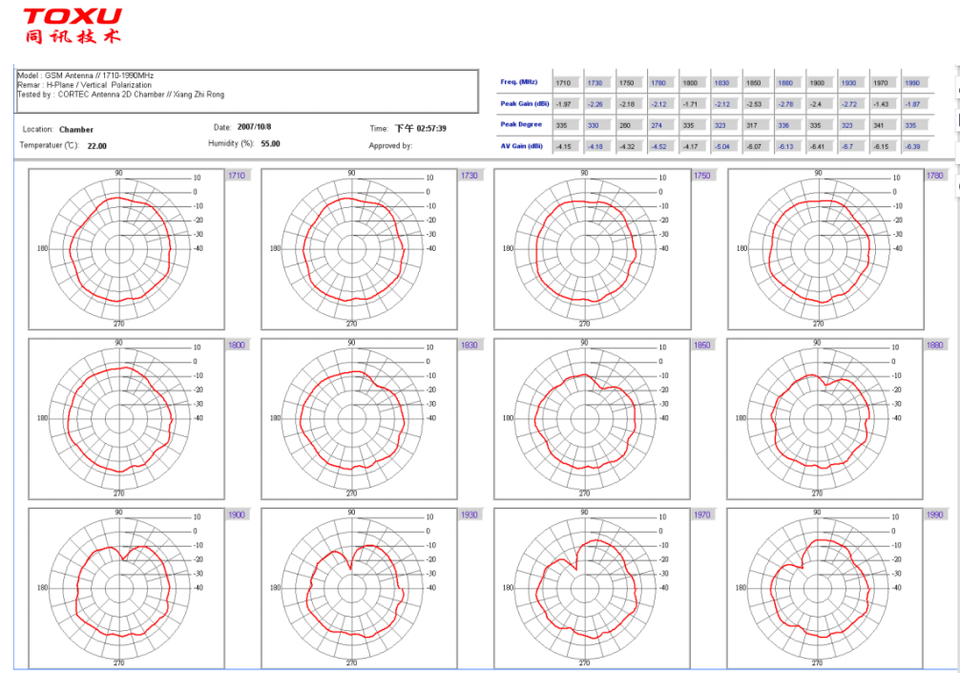Select the 1990 cell in the Freq. table row
This screenshot has width=960, height=673.
click(917, 83)
